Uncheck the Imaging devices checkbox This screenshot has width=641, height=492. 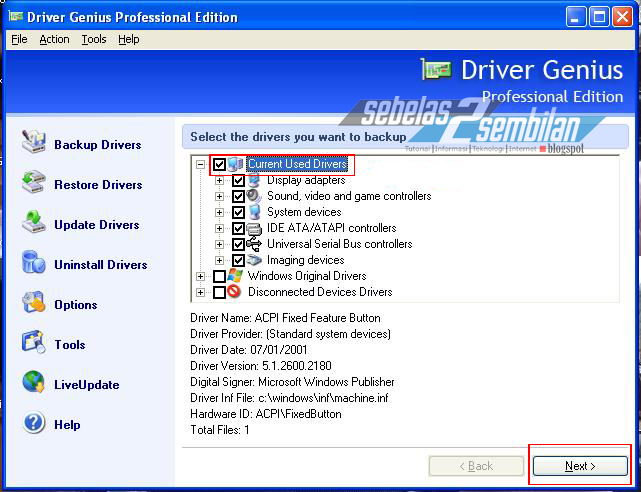pos(238,260)
